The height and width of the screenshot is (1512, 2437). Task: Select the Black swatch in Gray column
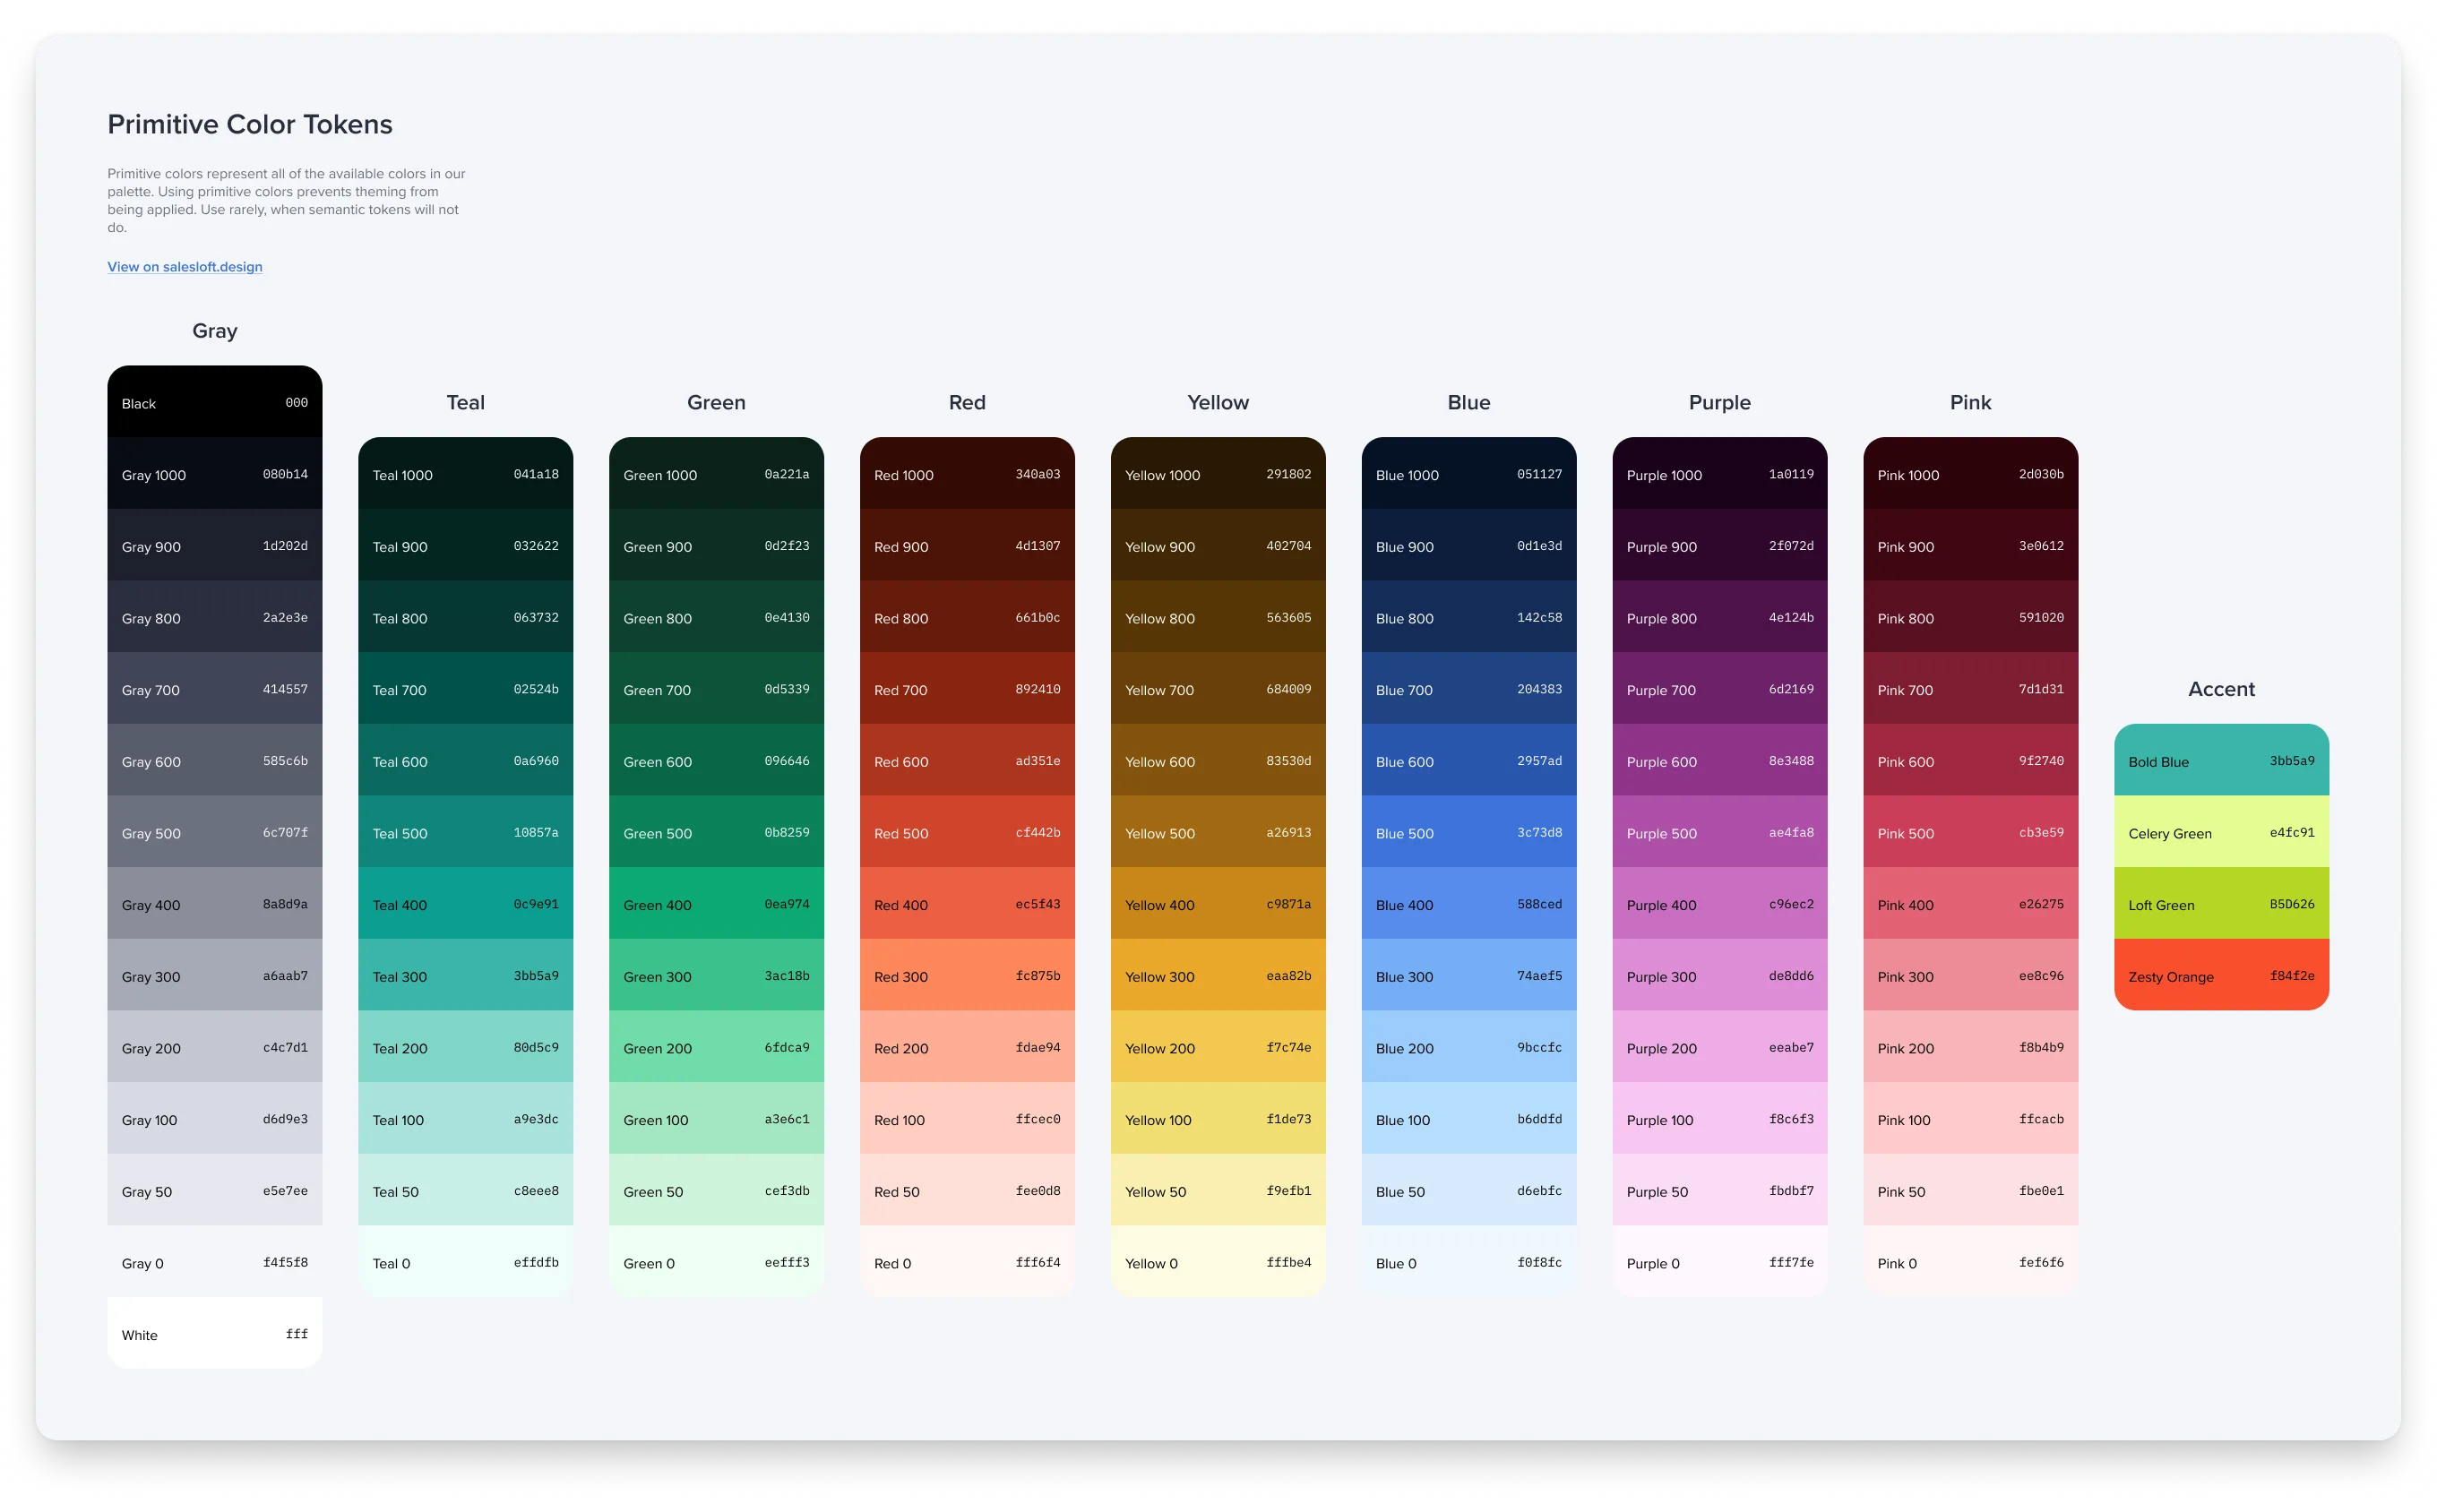click(214, 402)
